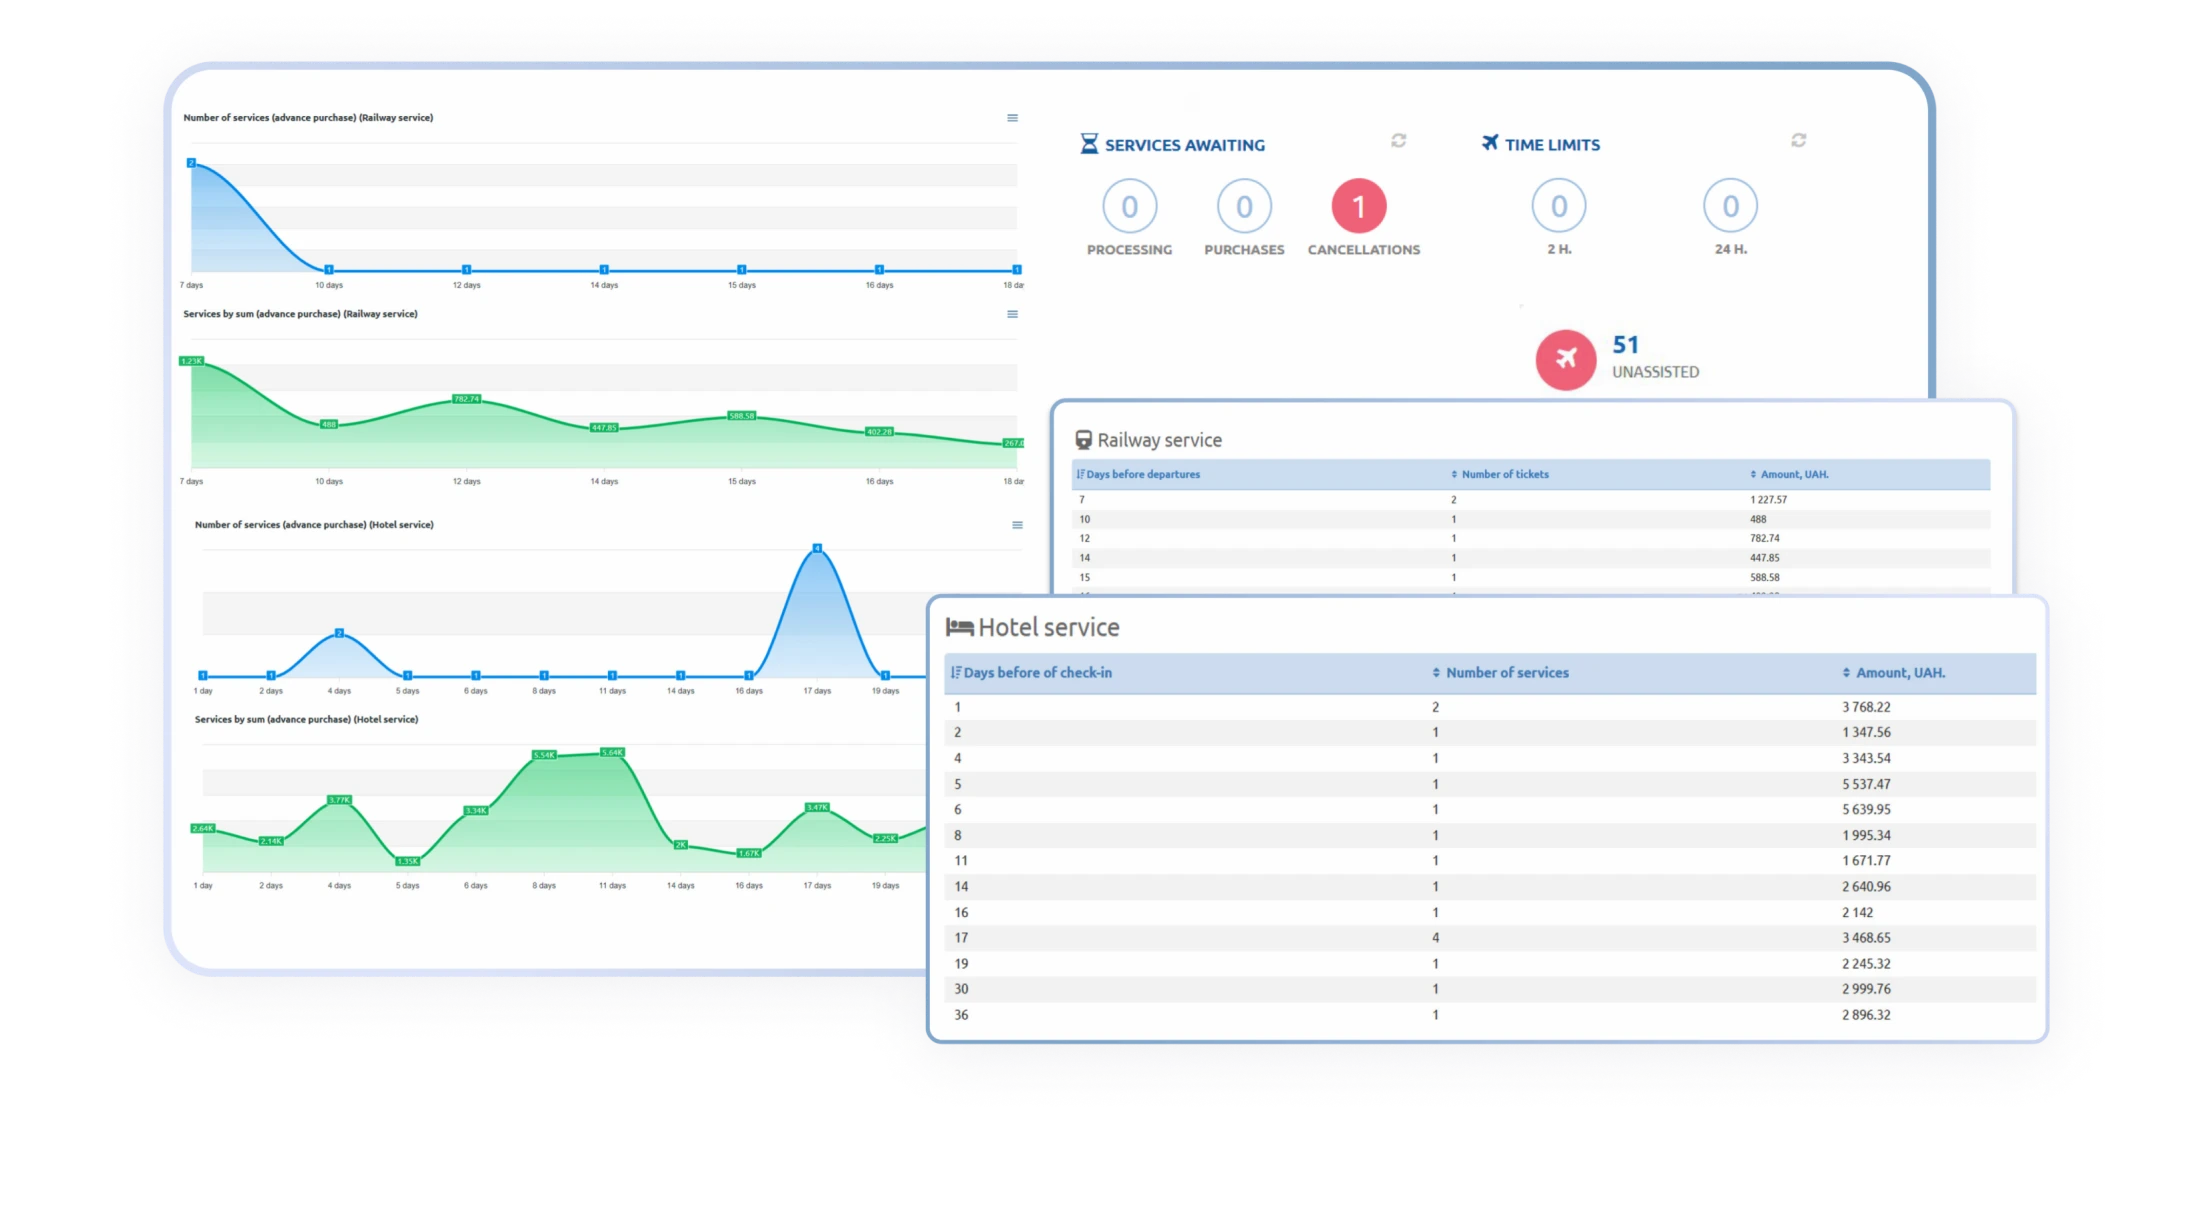Refresh the Services Awaiting widget
The image size is (2189, 1217).
point(1398,141)
